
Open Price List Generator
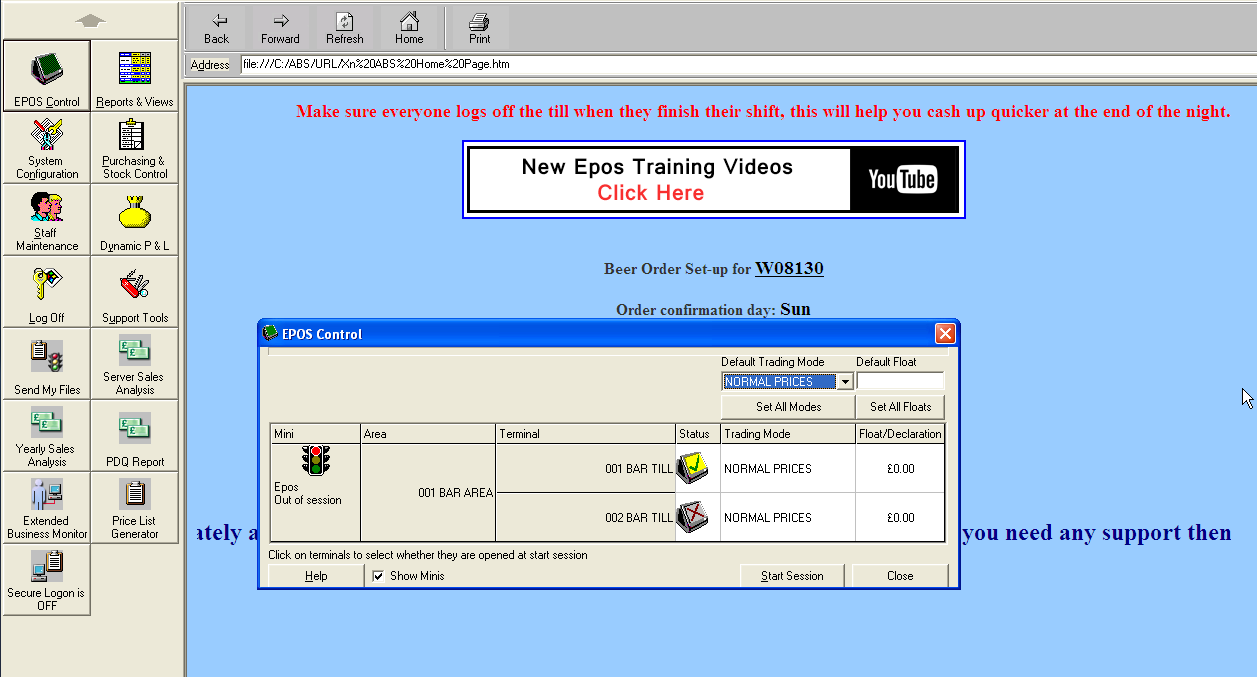click(x=135, y=507)
